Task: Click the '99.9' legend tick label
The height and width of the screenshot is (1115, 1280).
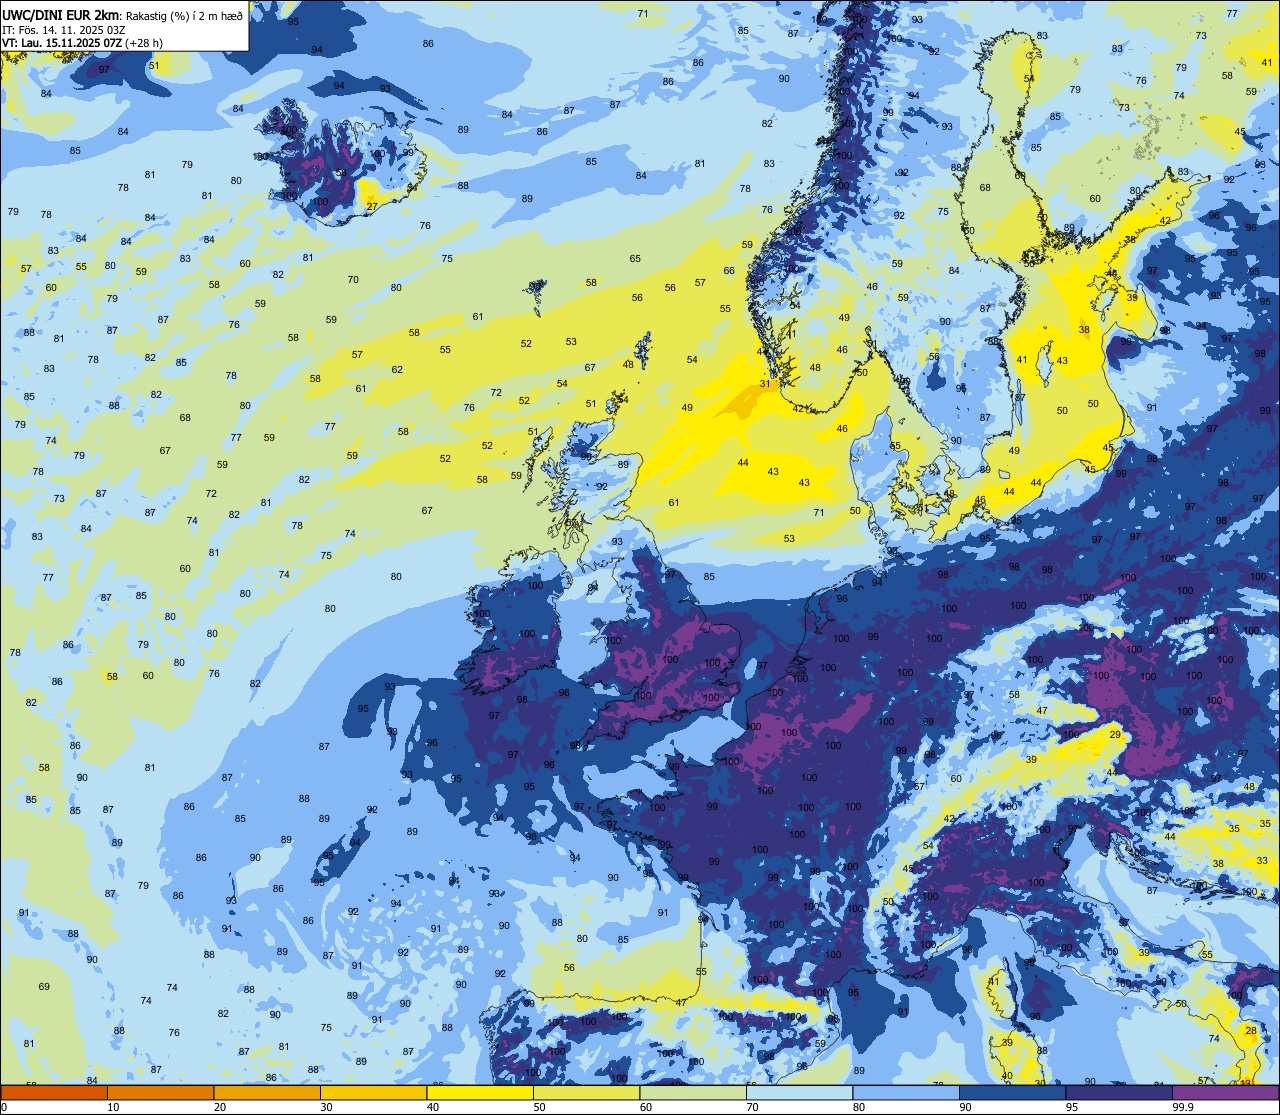Action: click(1183, 1107)
